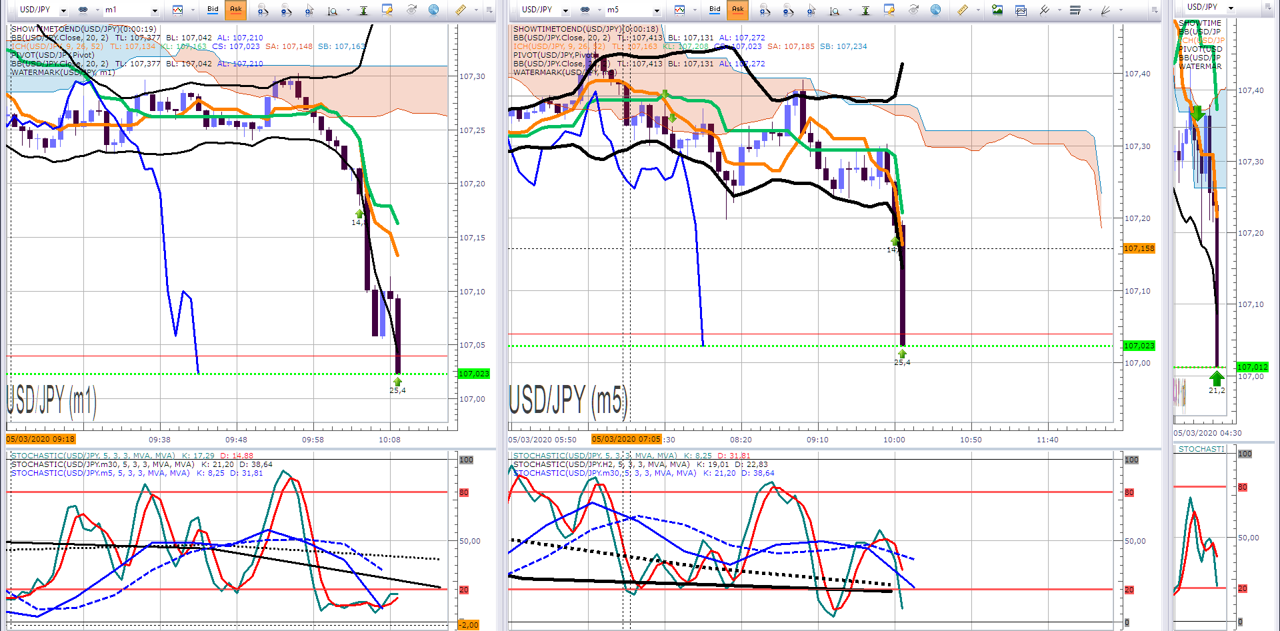
Task: Click the chart type icon in m1 toolbar
Action: click(x=177, y=9)
